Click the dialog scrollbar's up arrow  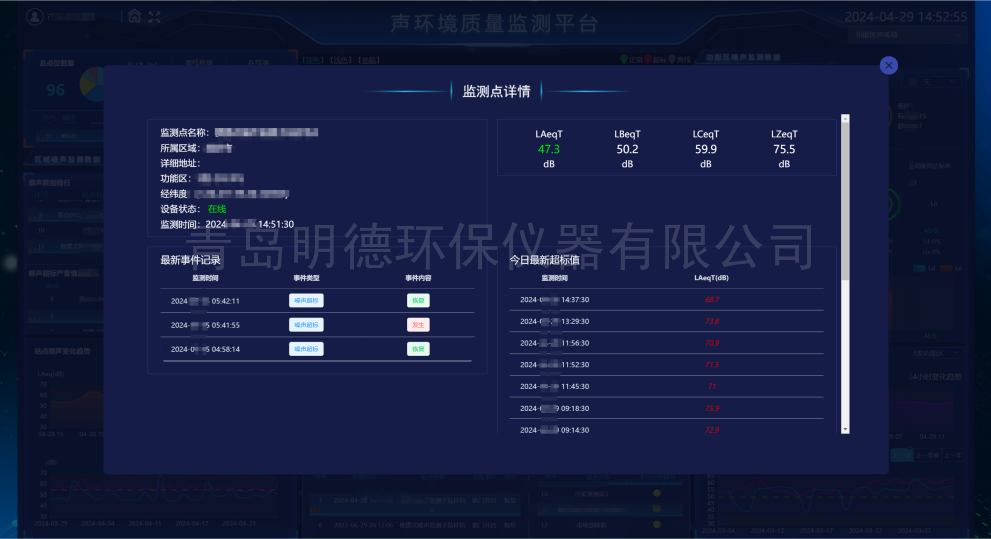(845, 118)
